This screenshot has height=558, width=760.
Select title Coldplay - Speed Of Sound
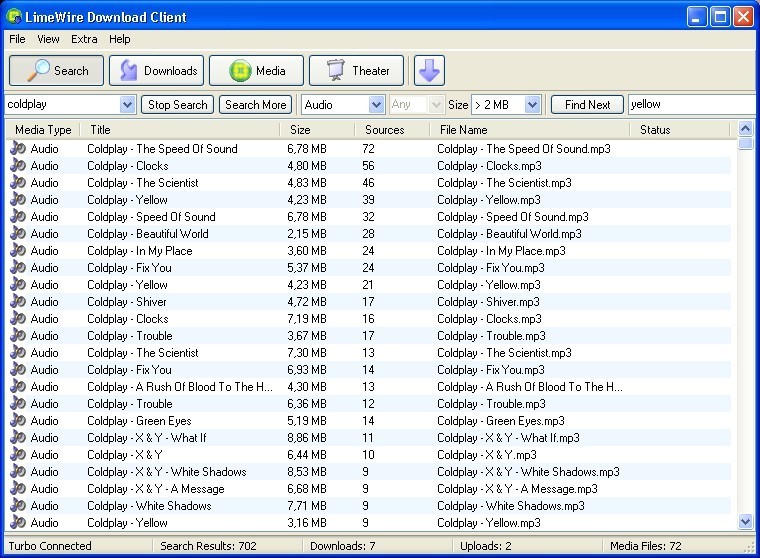click(x=151, y=216)
